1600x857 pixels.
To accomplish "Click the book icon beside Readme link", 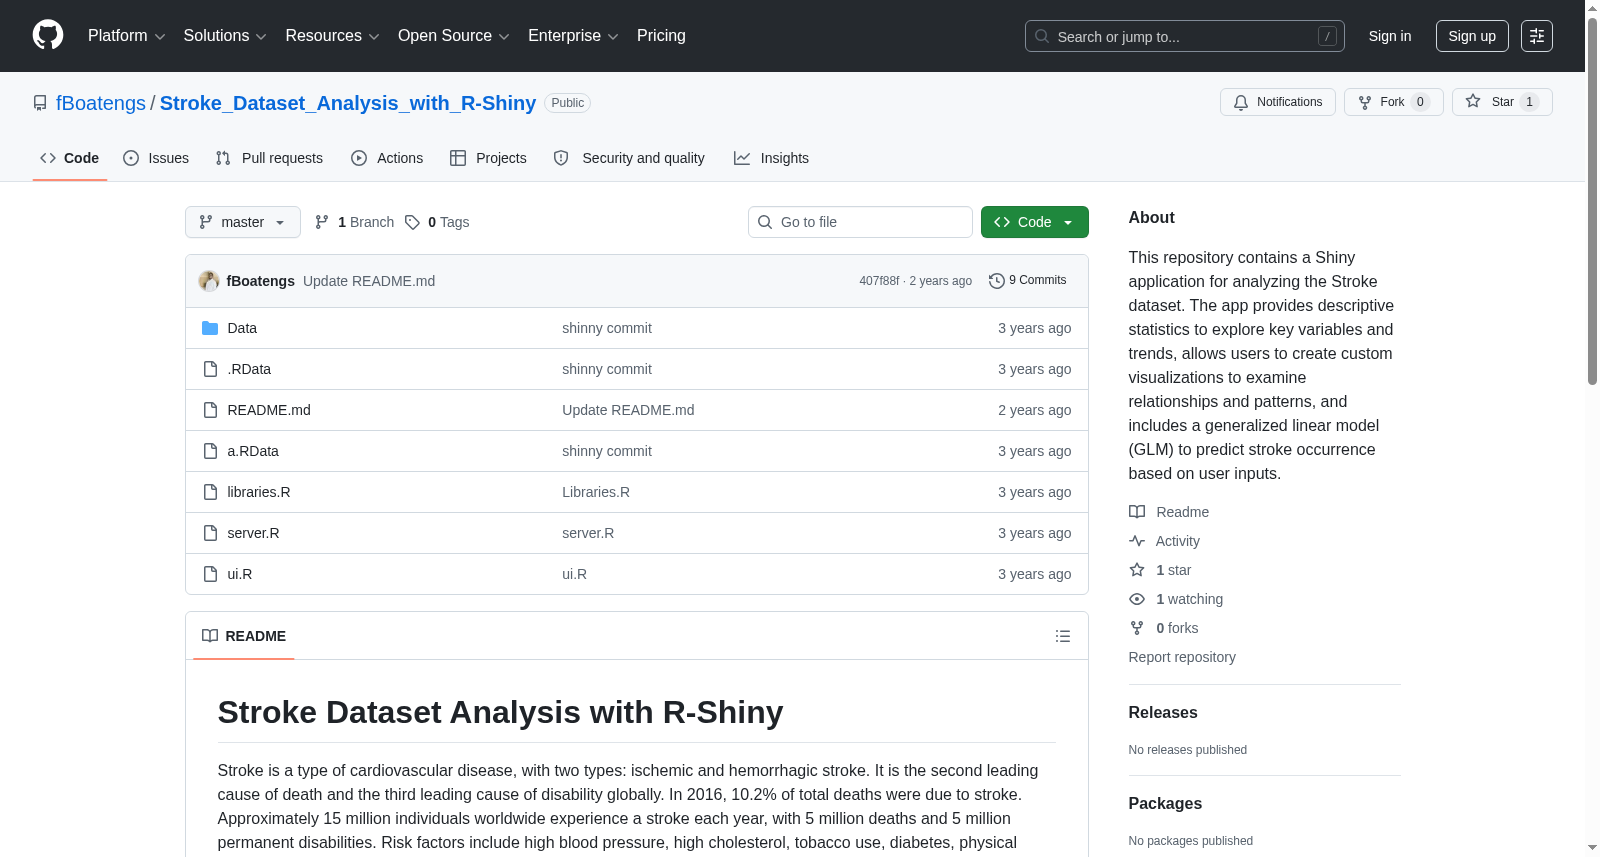I will tap(1137, 512).
